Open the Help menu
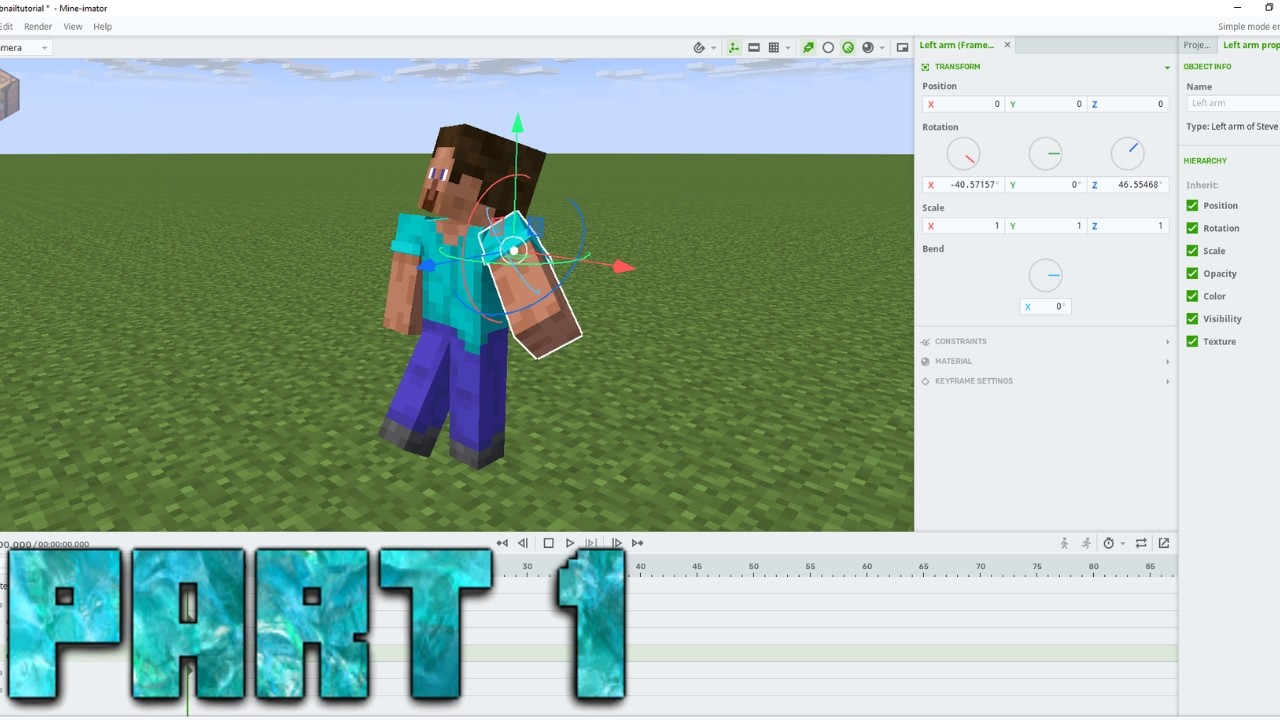Image resolution: width=1280 pixels, height=720 pixels. [103, 27]
